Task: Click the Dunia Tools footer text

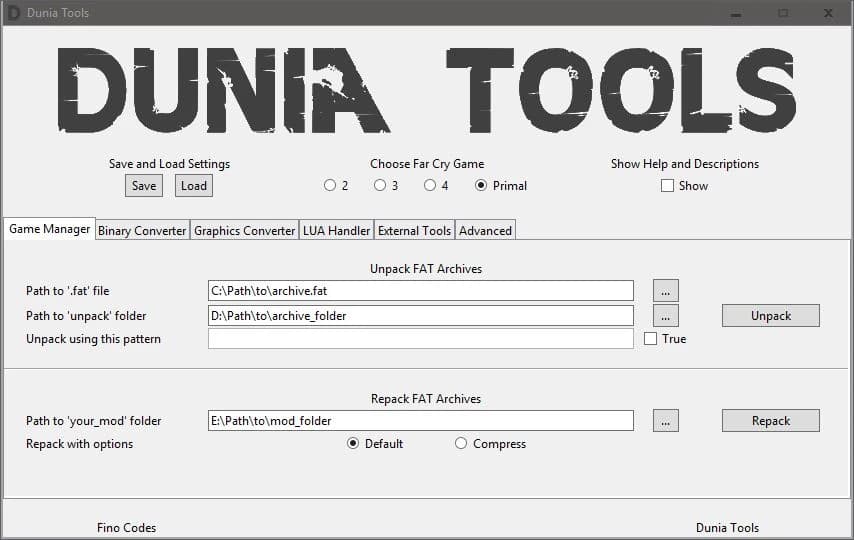Action: (x=727, y=527)
